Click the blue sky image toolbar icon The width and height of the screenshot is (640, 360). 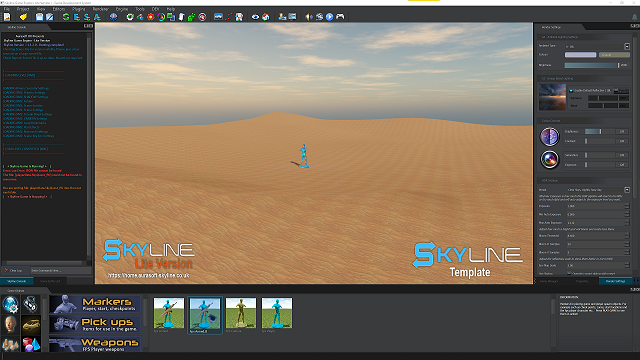pyautogui.click(x=218, y=17)
